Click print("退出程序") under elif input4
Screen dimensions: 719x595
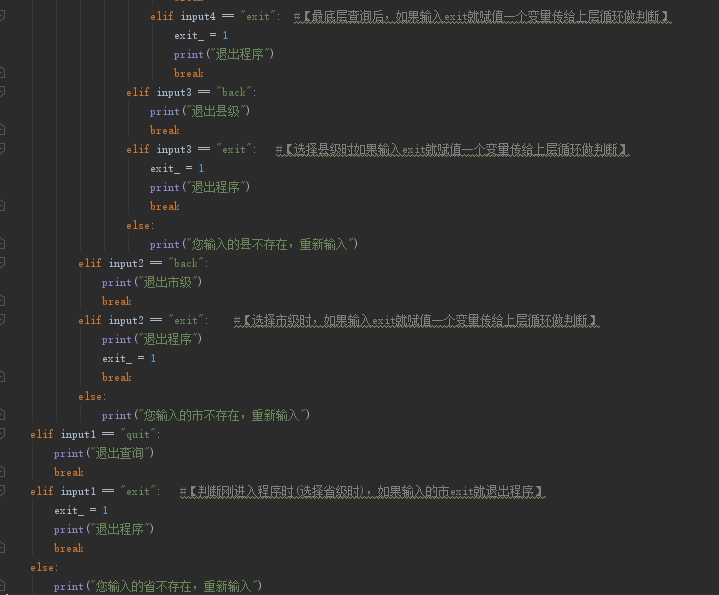pos(224,54)
